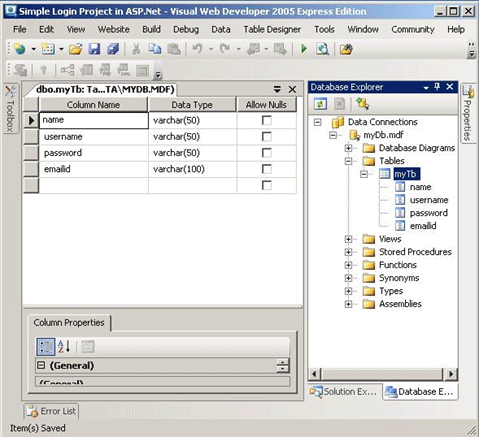
Task: Select the emailid column in Database Explorer tree
Action: pyautogui.click(x=423, y=226)
